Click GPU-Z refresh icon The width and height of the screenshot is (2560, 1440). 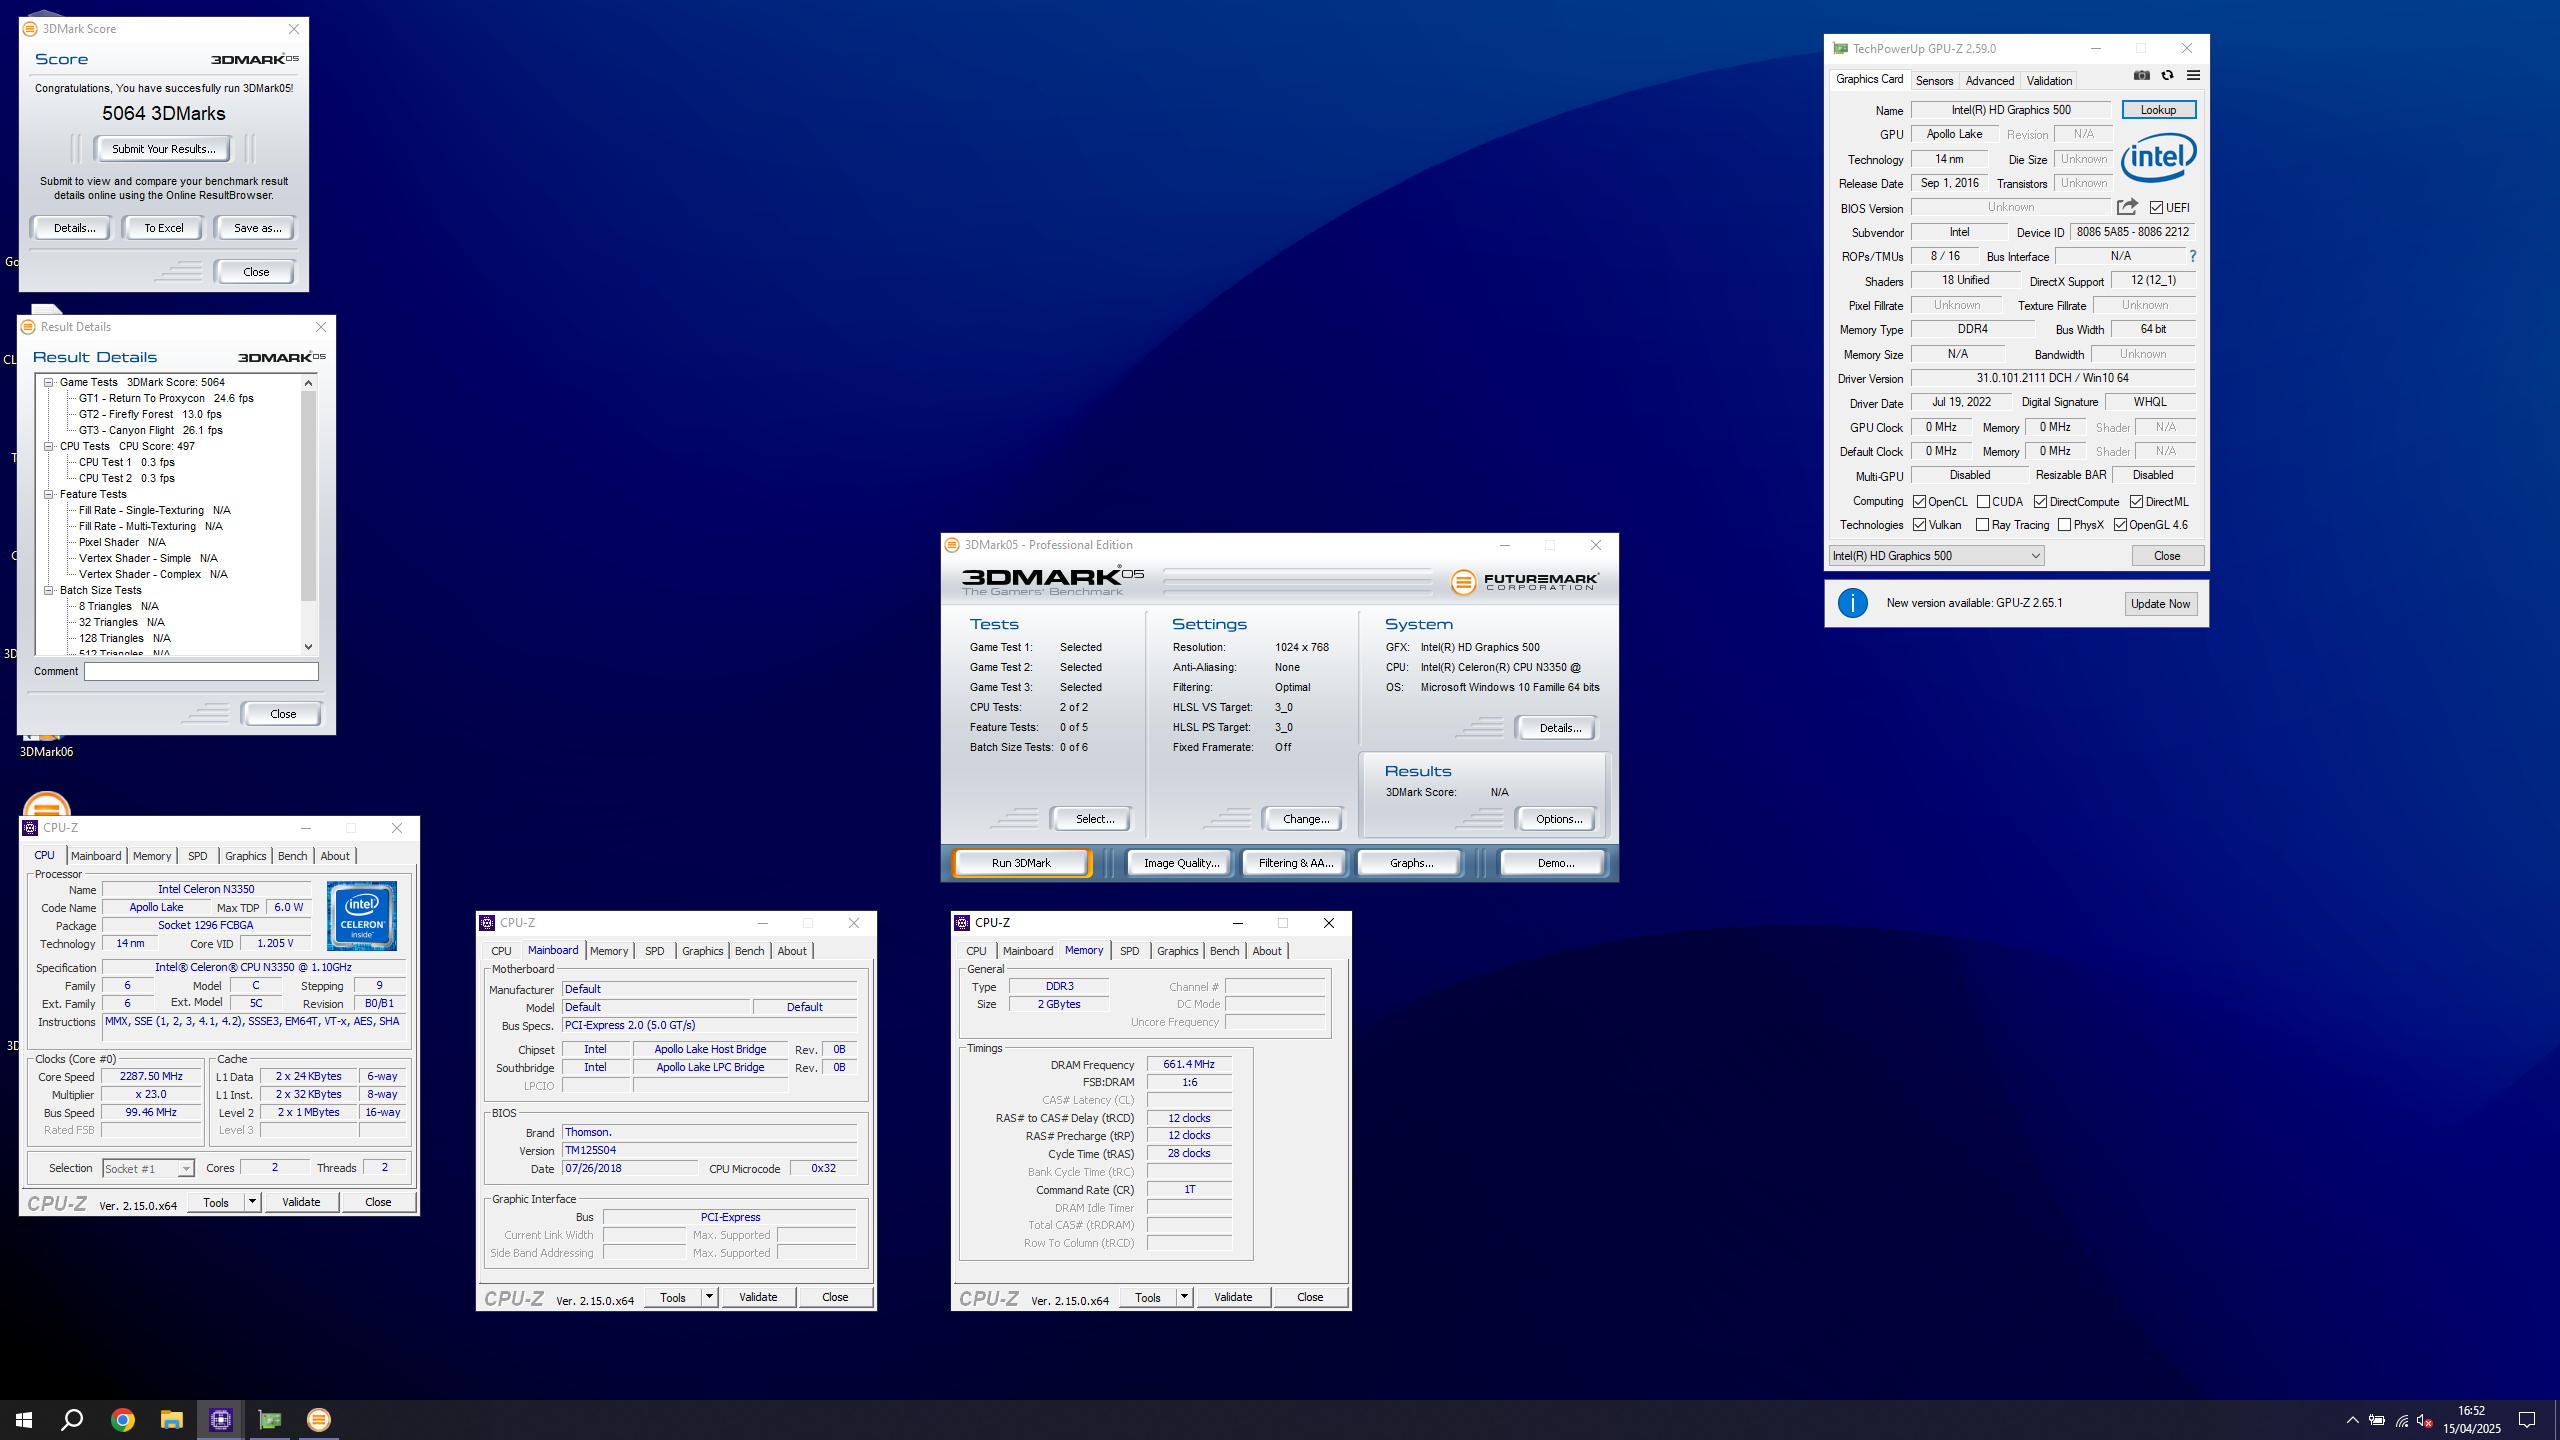[x=2167, y=76]
